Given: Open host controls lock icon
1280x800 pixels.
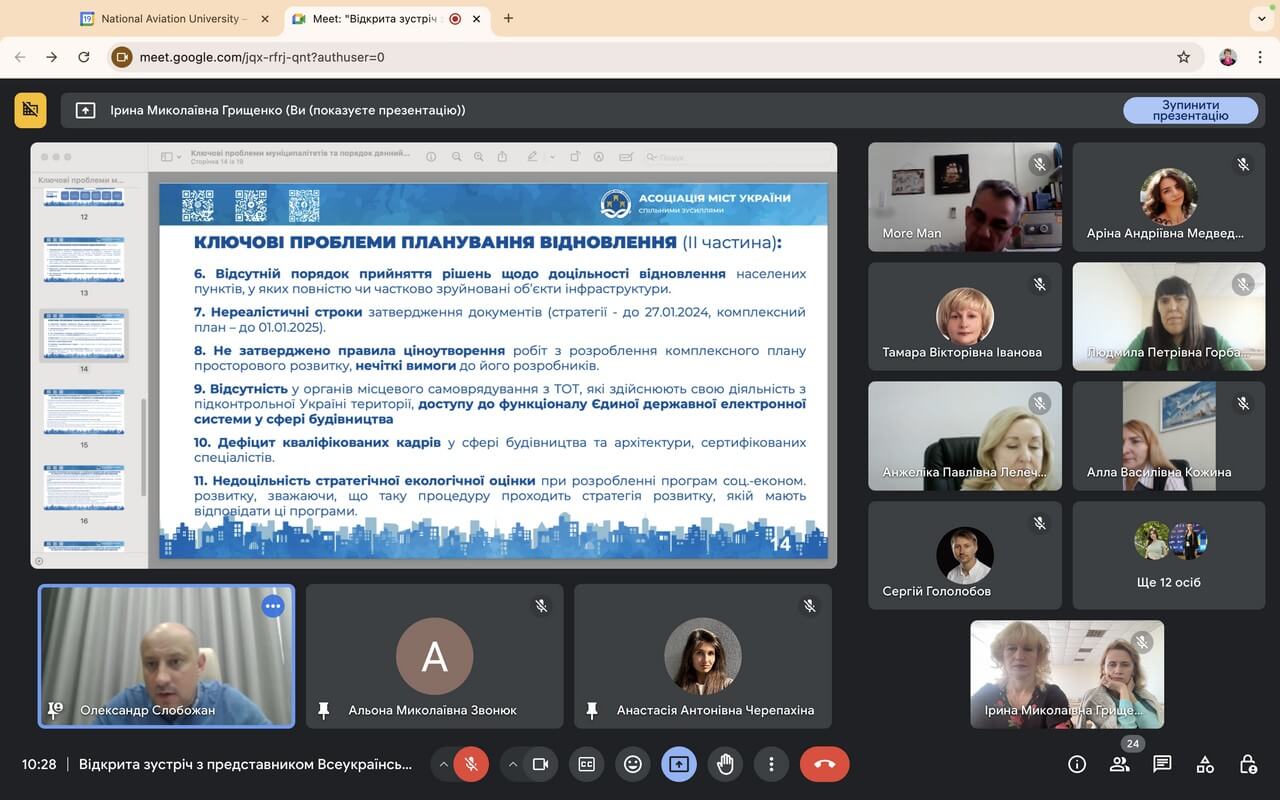Looking at the screenshot, I should [1248, 764].
